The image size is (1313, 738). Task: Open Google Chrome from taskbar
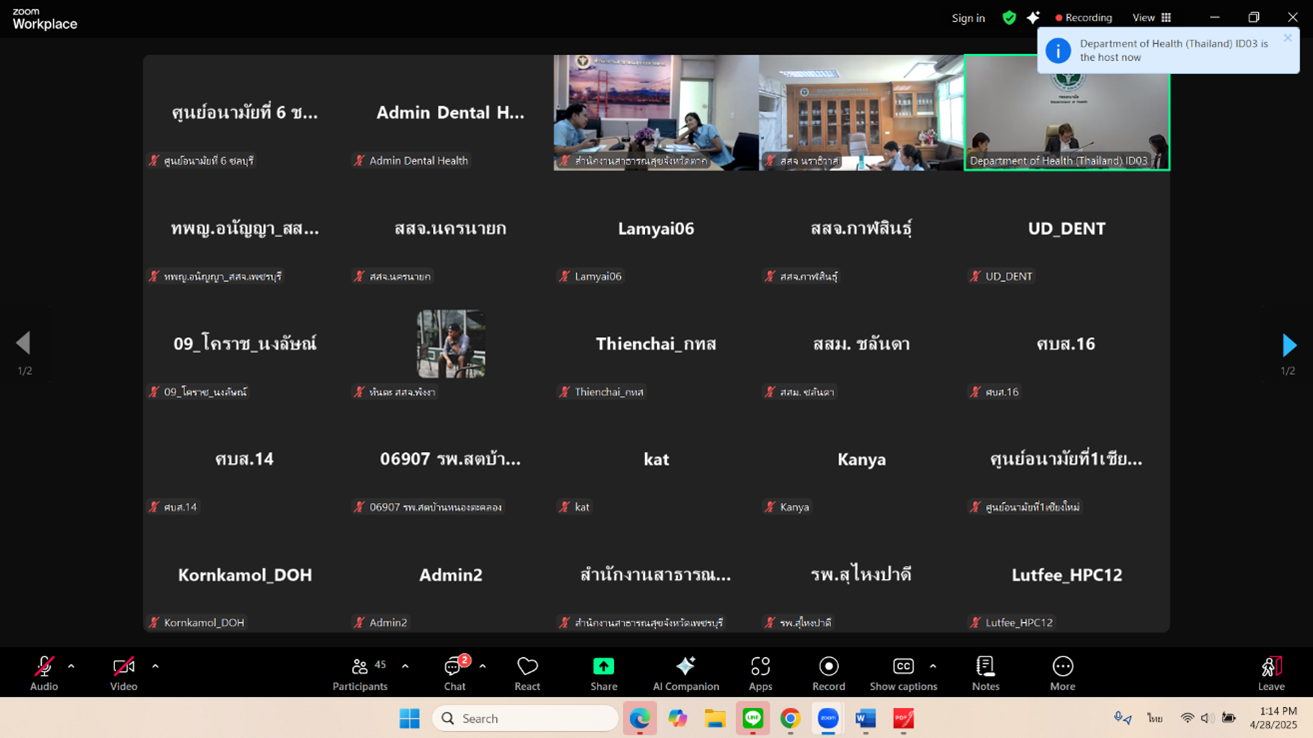click(x=790, y=718)
